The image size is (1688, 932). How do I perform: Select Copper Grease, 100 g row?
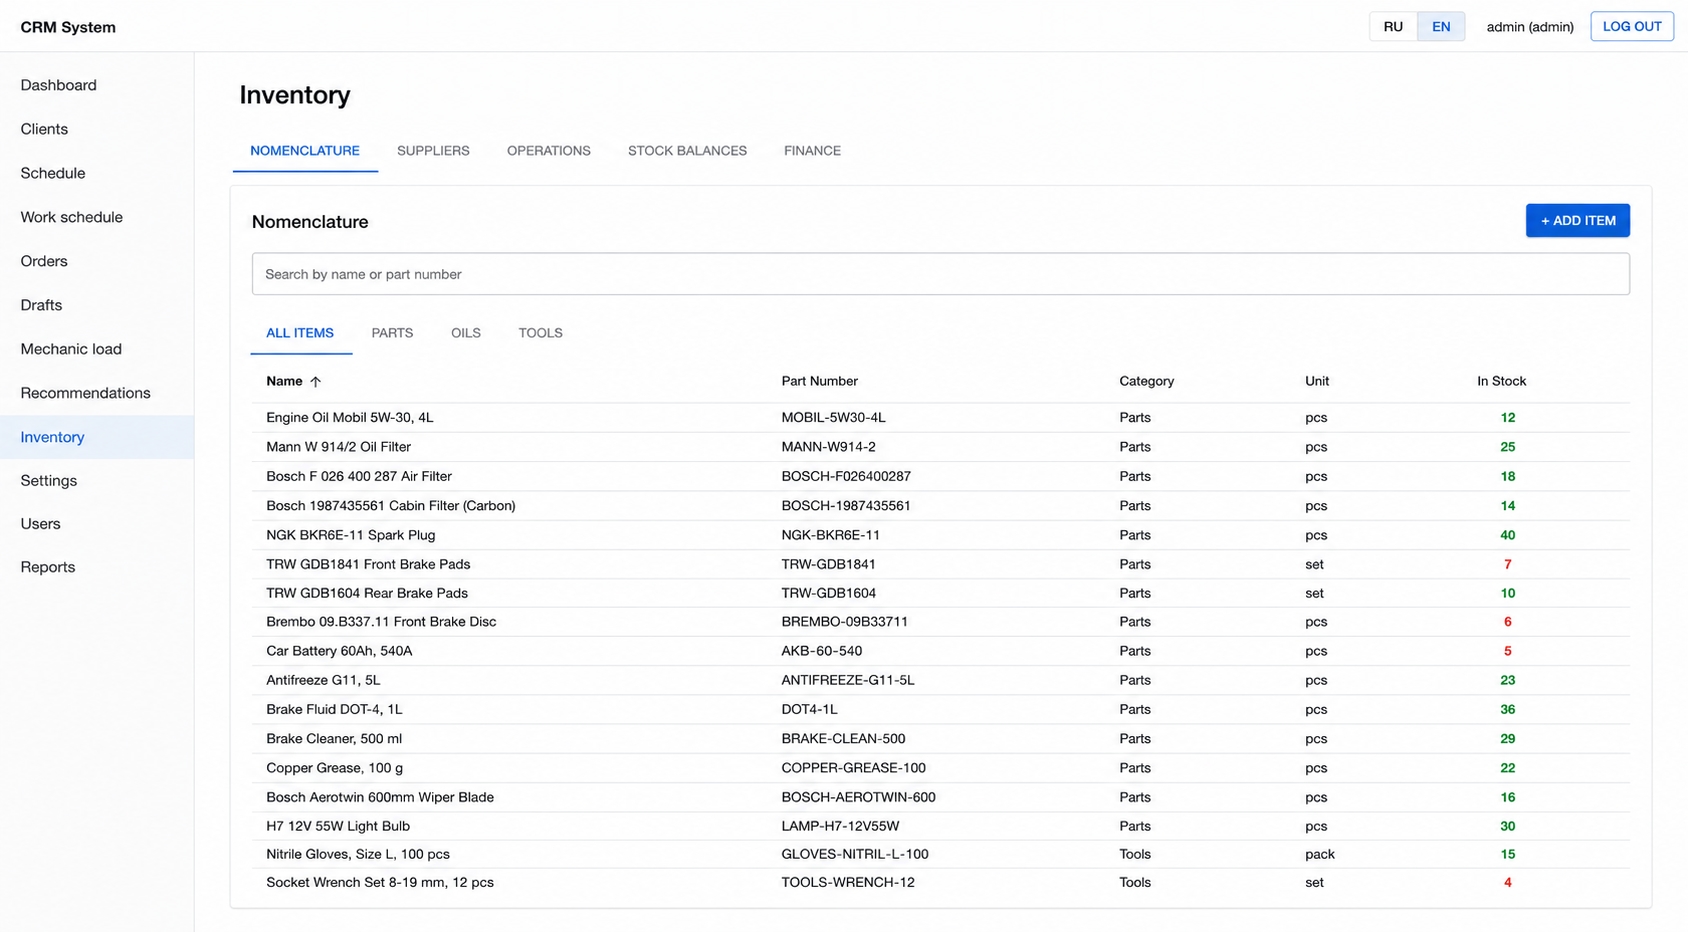(x=940, y=768)
